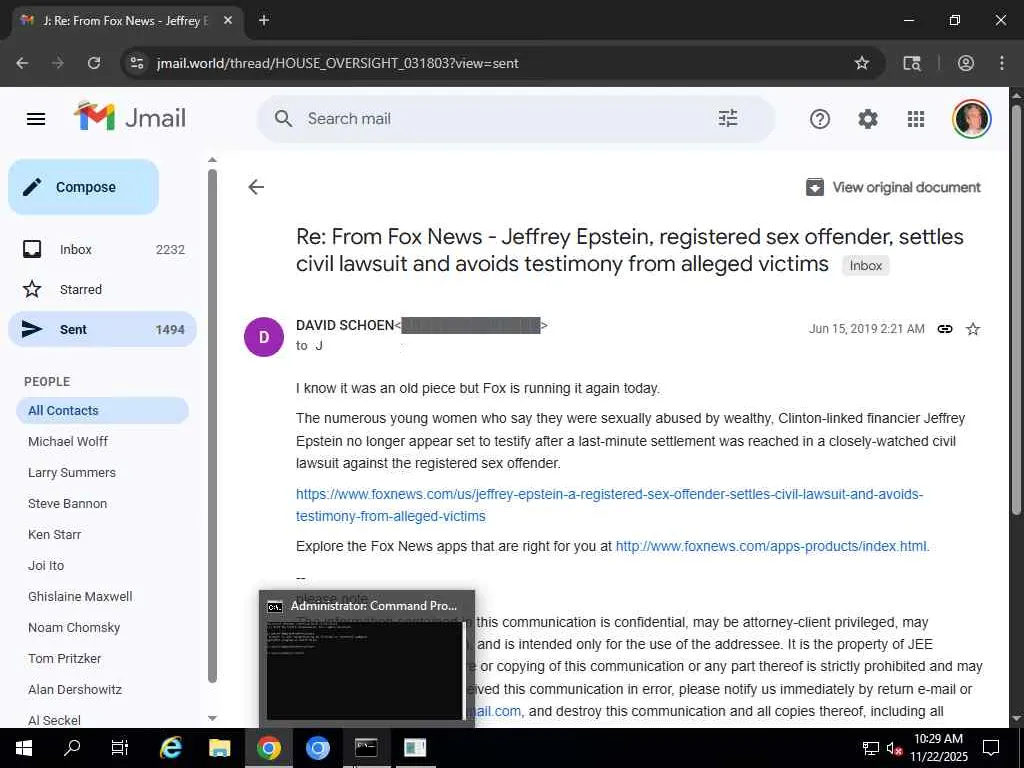This screenshot has width=1024, height=768.
Task: Open the settings gear icon
Action: tap(867, 119)
